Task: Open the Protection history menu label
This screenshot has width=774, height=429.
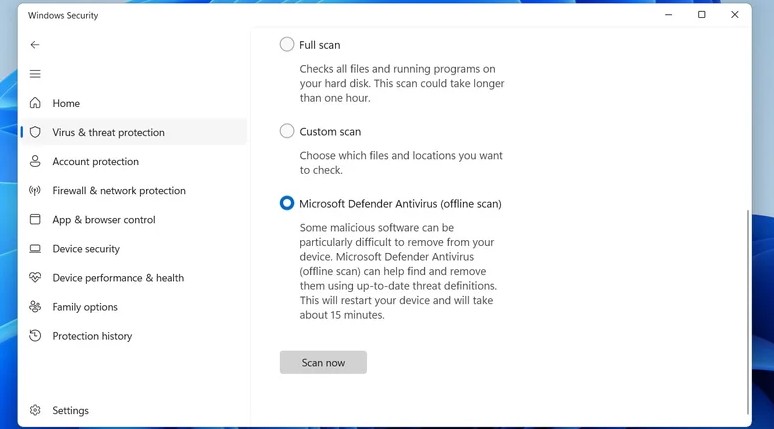Action: pyautogui.click(x=92, y=336)
